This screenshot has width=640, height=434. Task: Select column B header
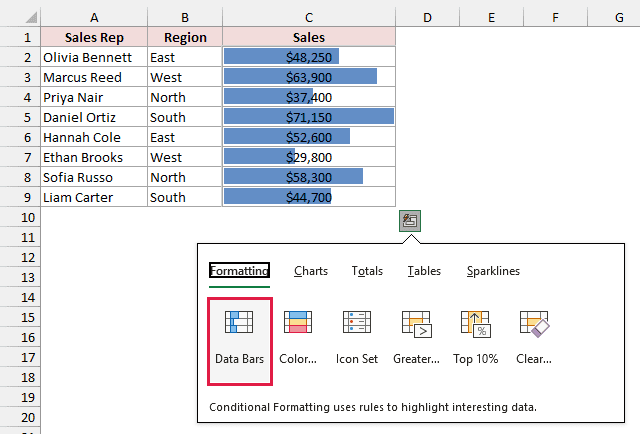point(185,18)
